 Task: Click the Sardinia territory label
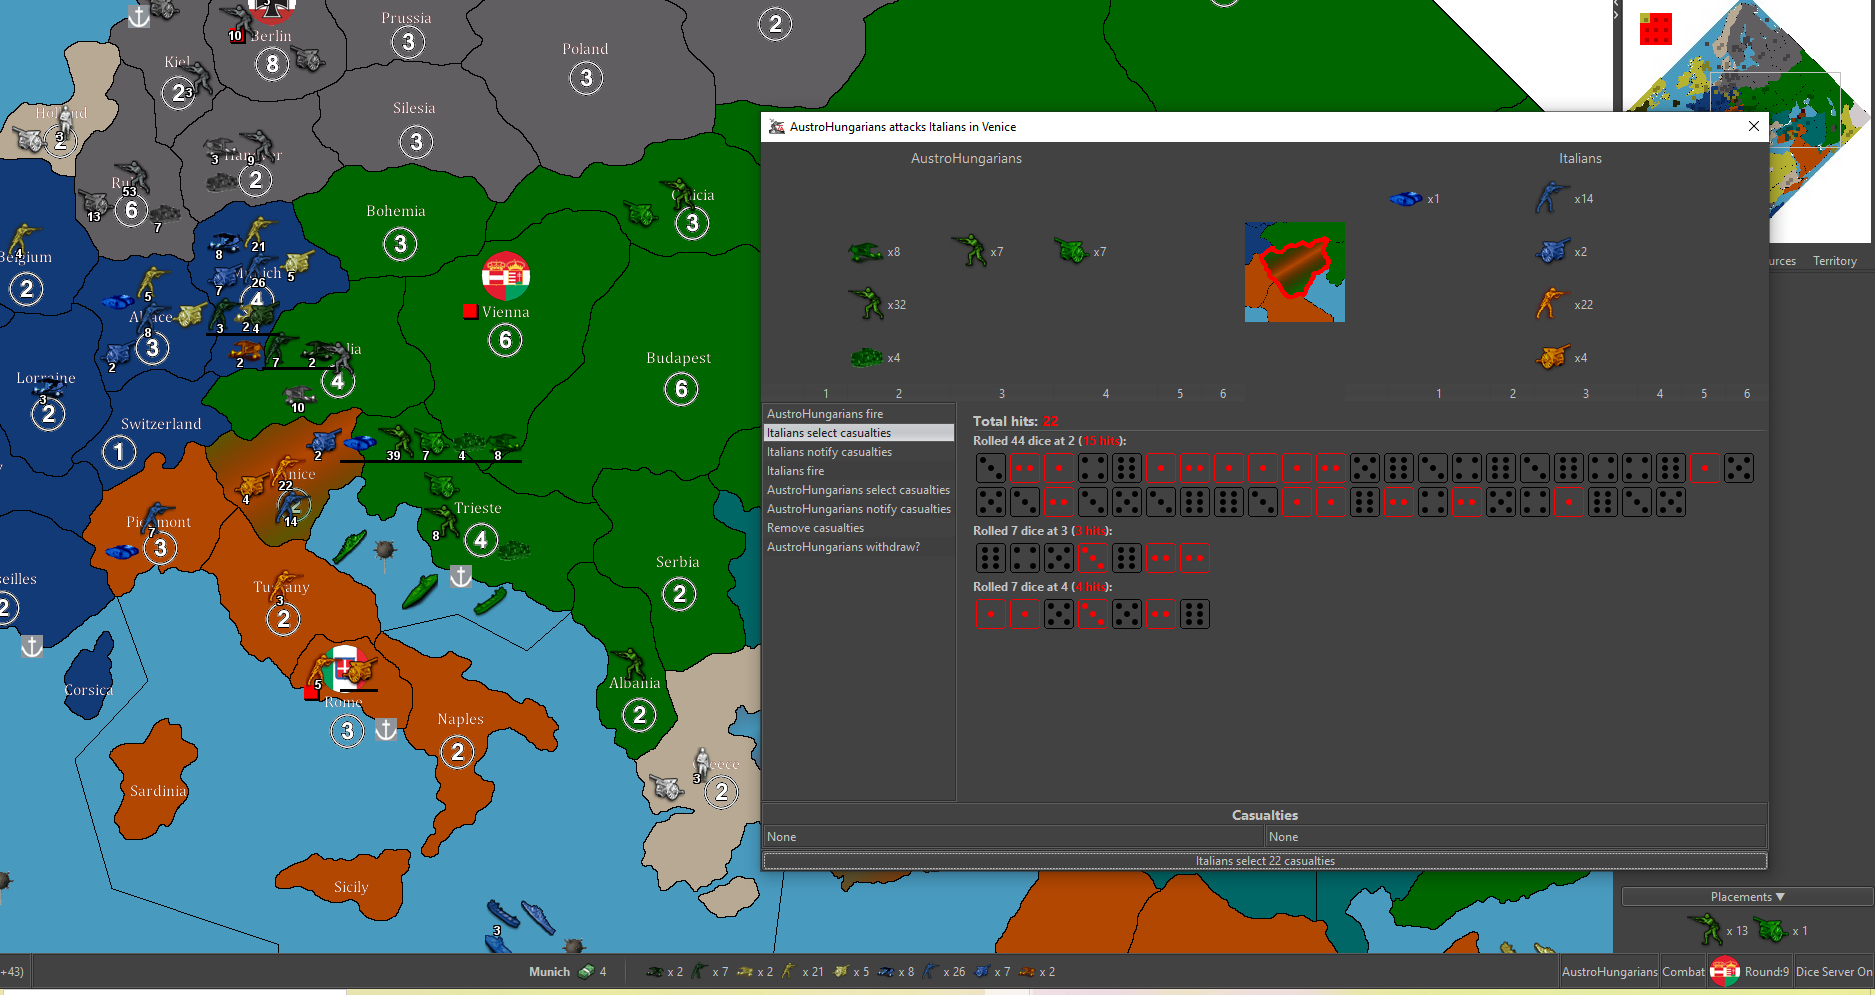(158, 791)
